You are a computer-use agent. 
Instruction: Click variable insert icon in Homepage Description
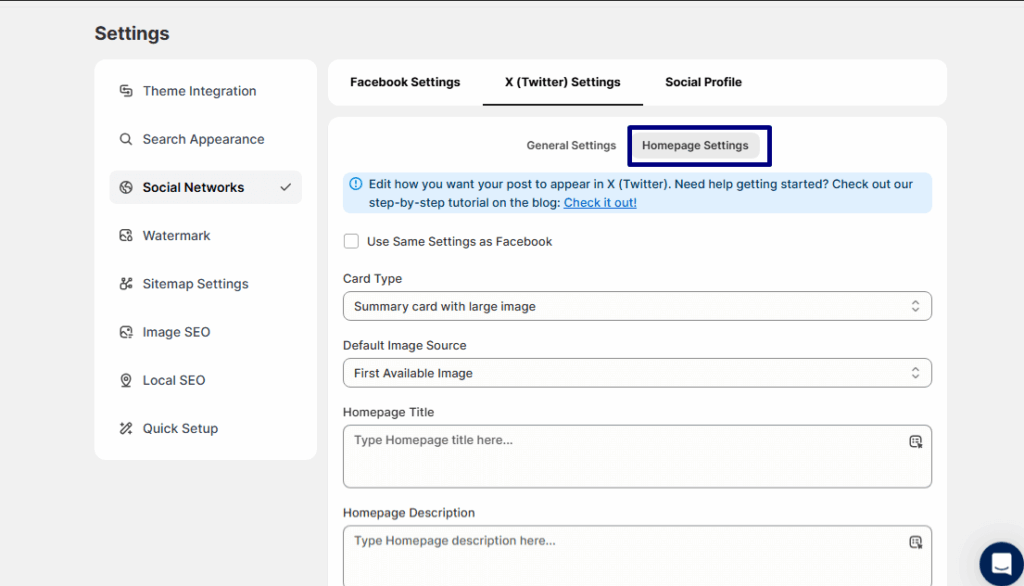click(x=916, y=542)
